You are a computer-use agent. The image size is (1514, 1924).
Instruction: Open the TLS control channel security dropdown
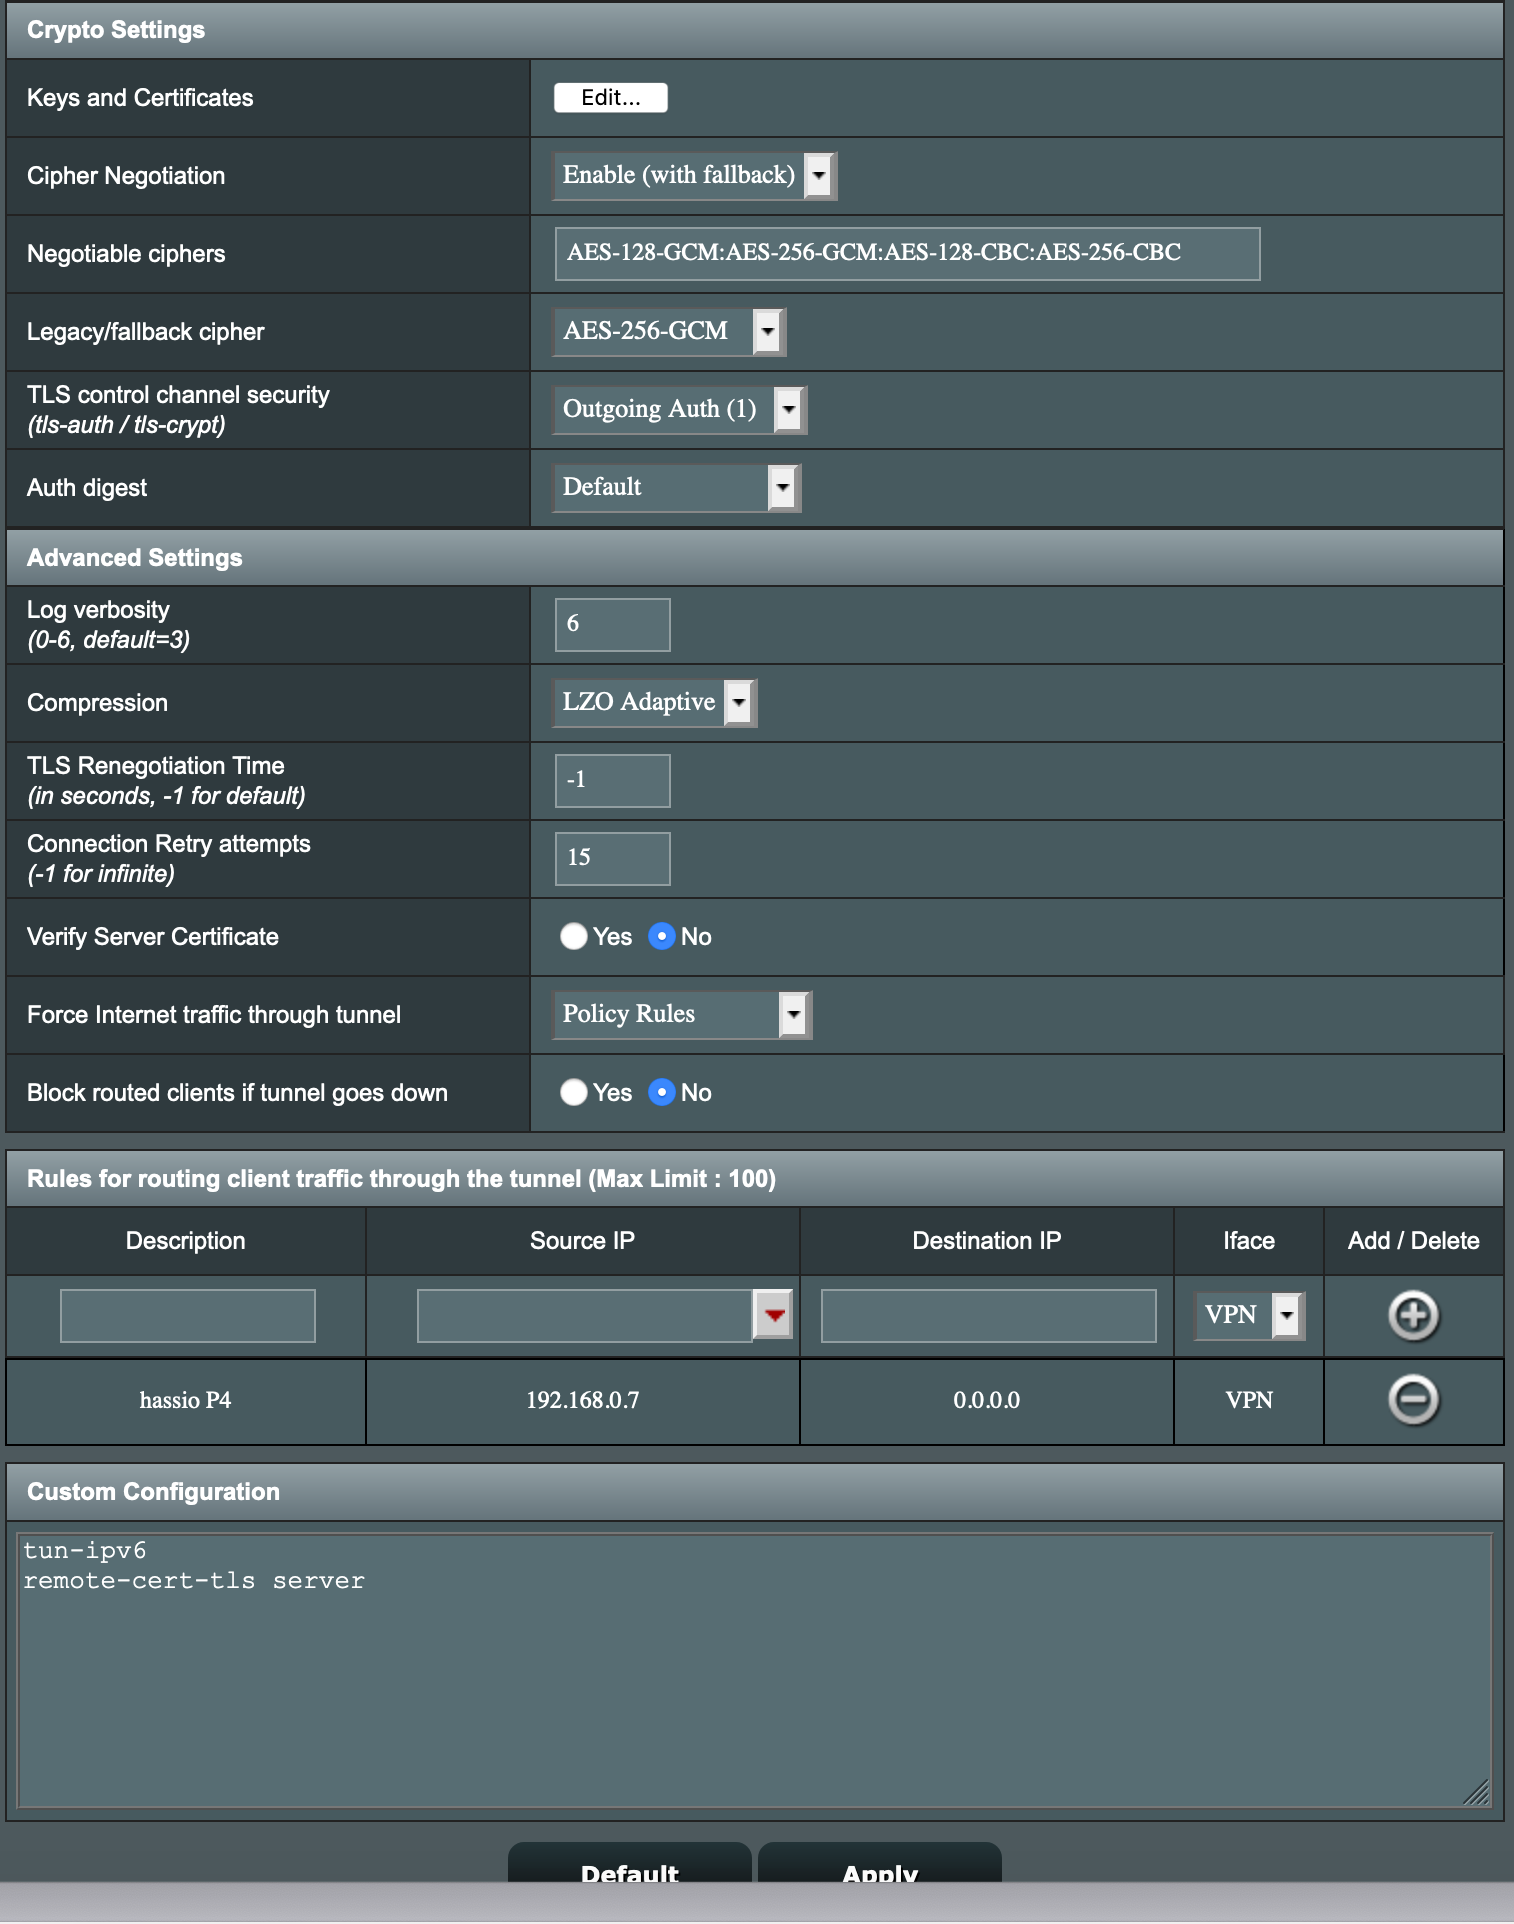point(679,410)
